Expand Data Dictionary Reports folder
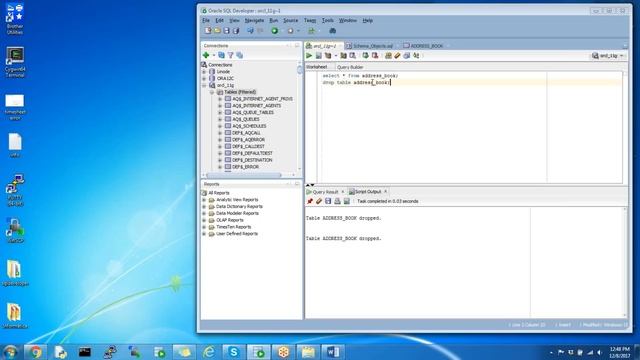The image size is (640, 360). pyautogui.click(x=204, y=207)
